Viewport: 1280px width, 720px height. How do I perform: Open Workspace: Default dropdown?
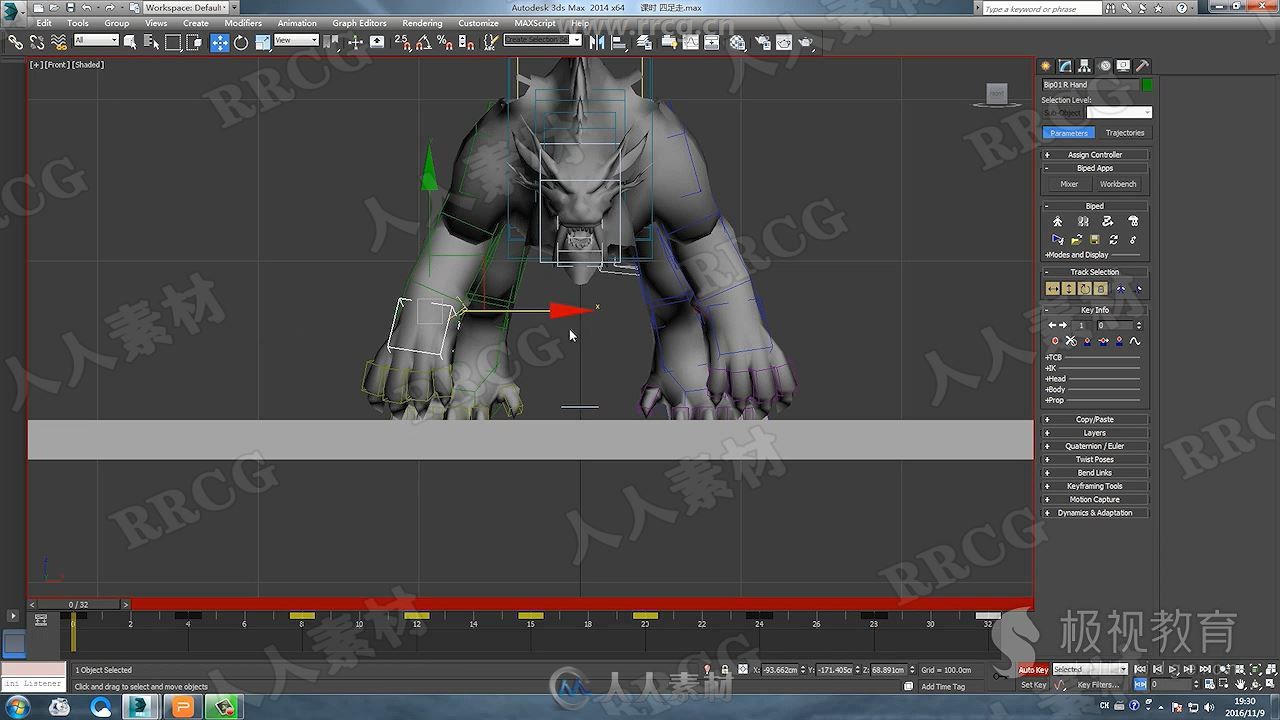[186, 7]
